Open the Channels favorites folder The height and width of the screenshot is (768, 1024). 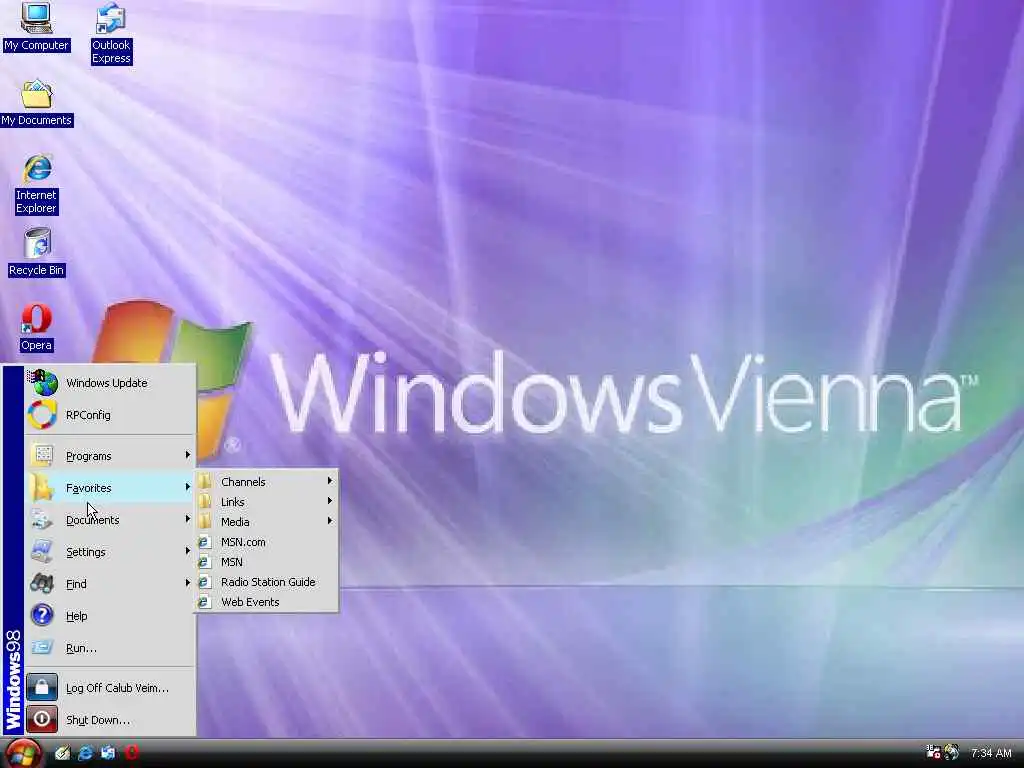click(x=266, y=481)
